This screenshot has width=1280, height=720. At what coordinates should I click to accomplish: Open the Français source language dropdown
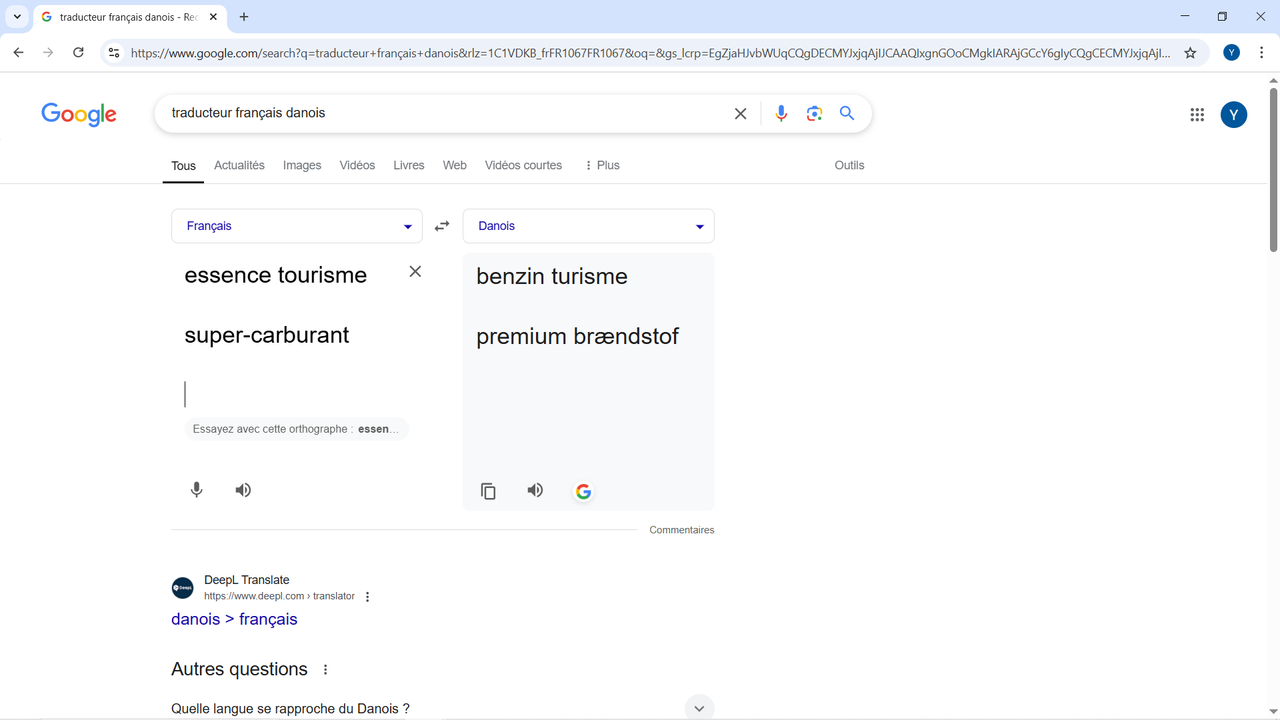[x=297, y=226]
